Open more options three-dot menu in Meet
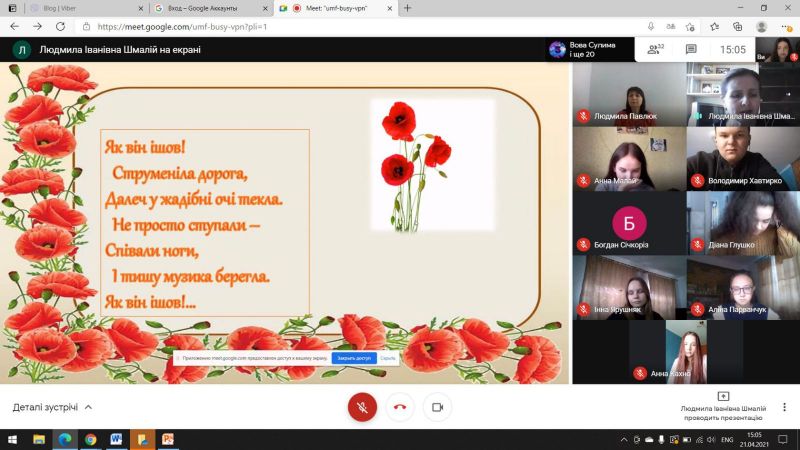The image size is (800, 450). 784,407
